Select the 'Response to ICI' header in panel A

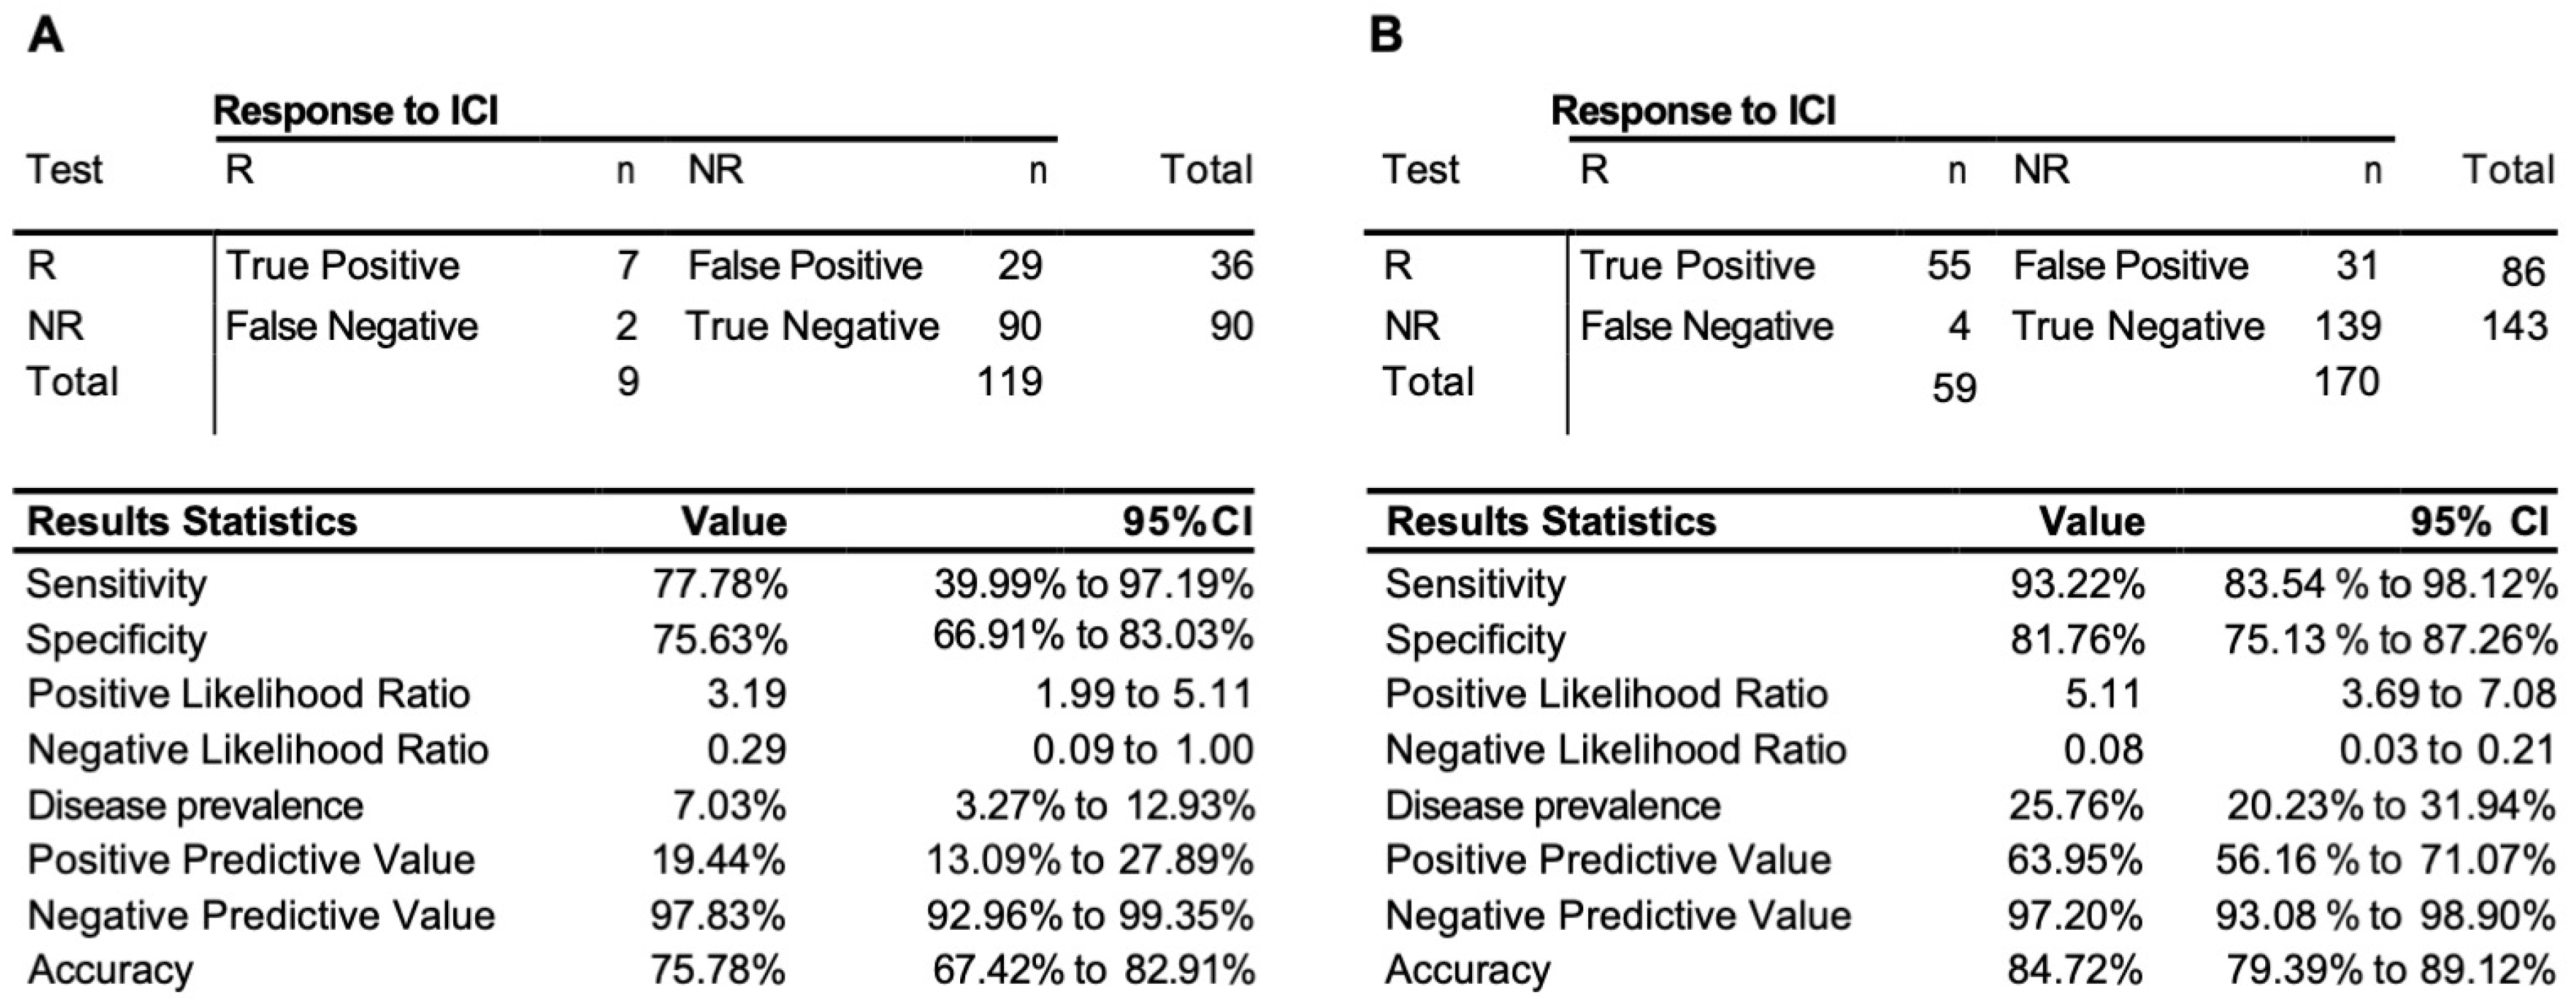(x=356, y=111)
